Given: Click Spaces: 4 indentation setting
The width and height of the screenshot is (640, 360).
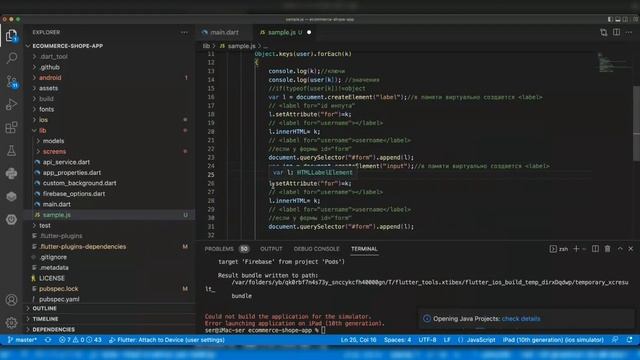Looking at the screenshot, I should pos(397,340).
